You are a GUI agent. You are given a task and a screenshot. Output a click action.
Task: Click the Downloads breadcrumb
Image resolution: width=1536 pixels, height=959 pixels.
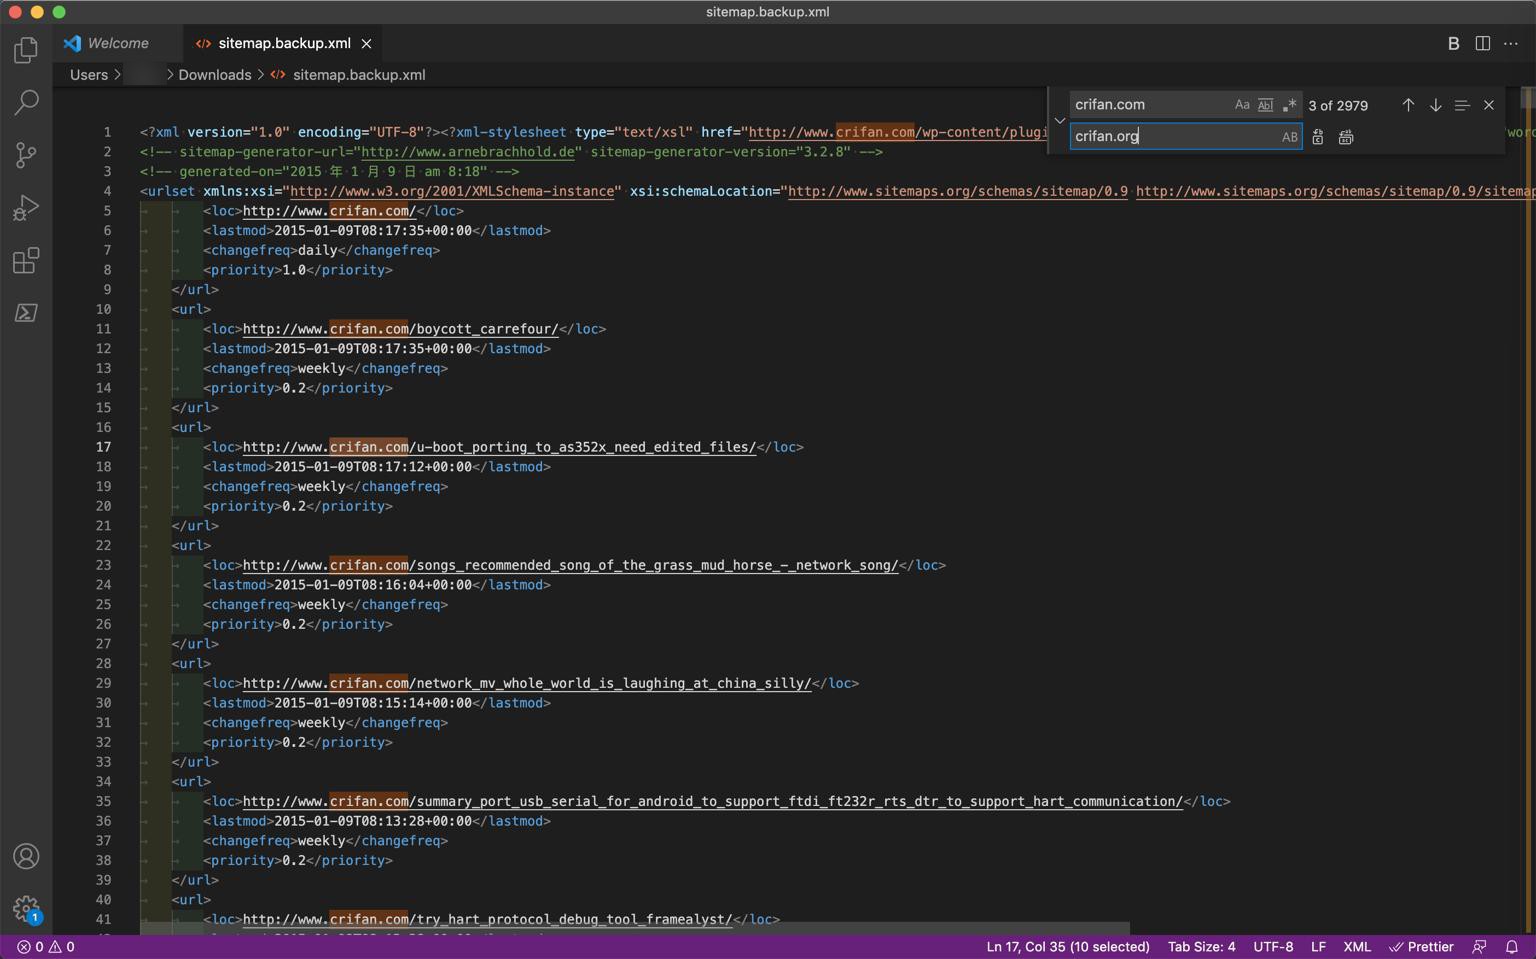tap(215, 75)
